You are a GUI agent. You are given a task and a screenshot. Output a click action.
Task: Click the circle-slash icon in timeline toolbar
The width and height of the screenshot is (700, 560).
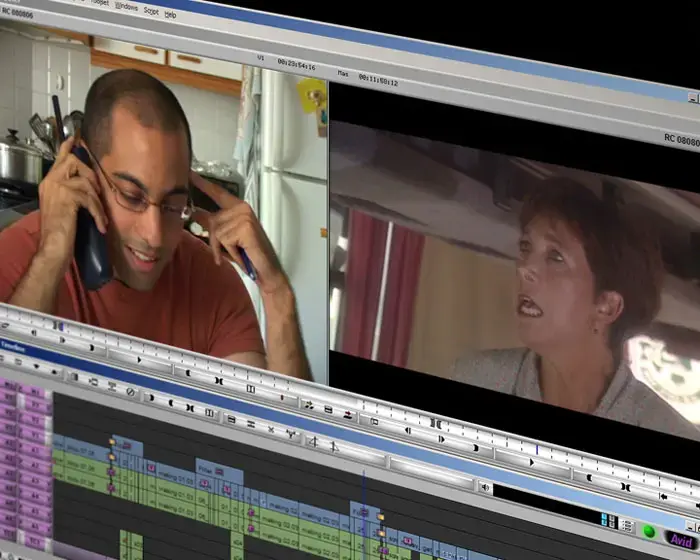130,392
